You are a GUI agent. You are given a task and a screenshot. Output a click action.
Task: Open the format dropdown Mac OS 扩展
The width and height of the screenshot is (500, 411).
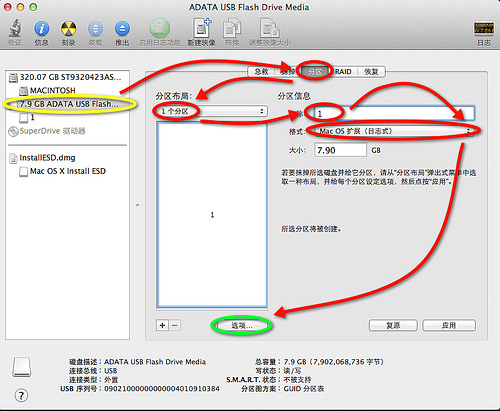click(x=393, y=131)
